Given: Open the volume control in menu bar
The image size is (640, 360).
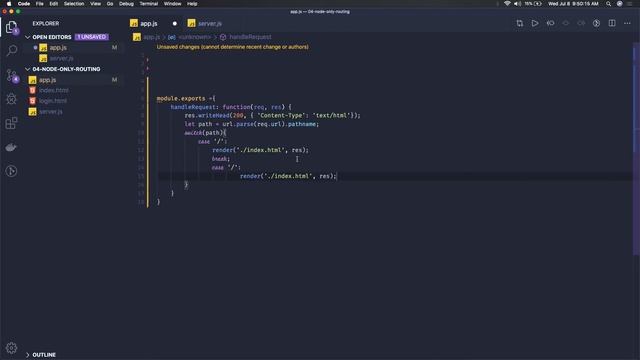Looking at the screenshot, I should pos(518,4).
